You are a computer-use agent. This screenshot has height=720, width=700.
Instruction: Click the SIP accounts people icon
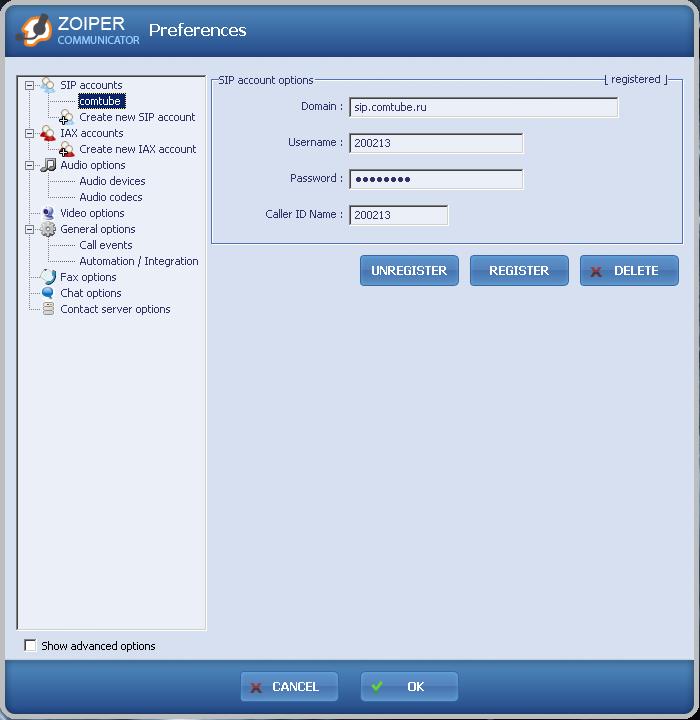(x=47, y=85)
